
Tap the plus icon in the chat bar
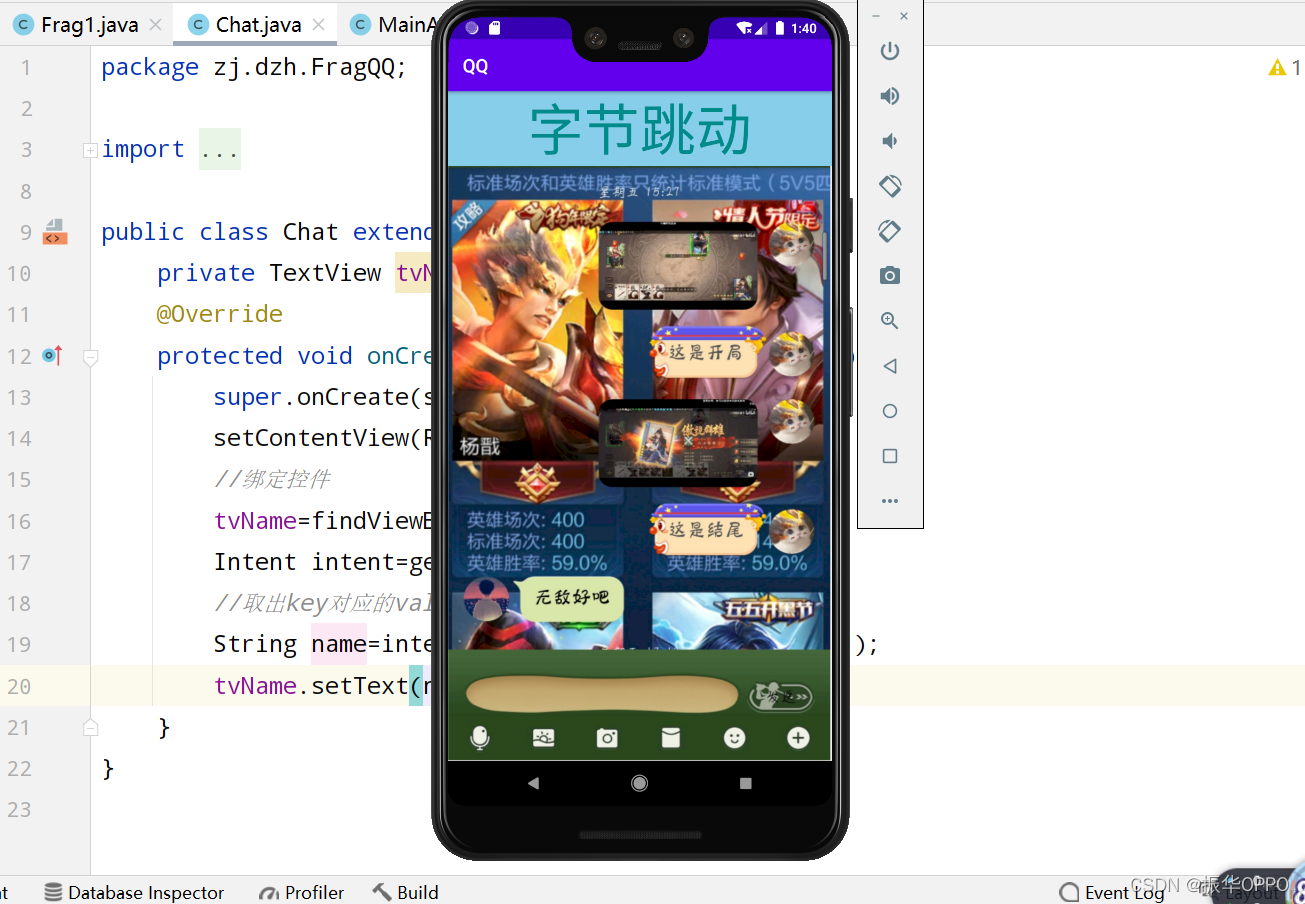pyautogui.click(x=798, y=738)
